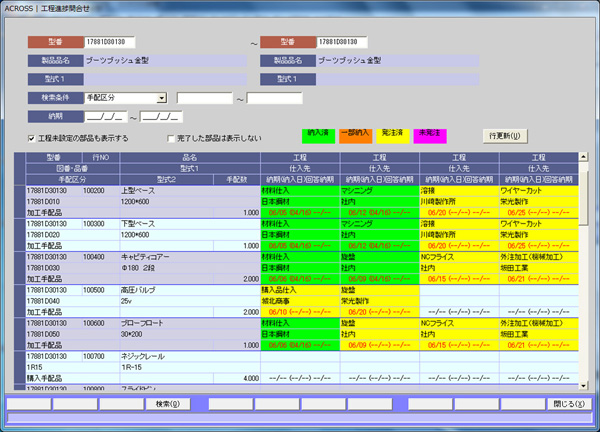This screenshot has width=600, height=432.
Task: Click the 行NO column header
Action: [x=101, y=157]
